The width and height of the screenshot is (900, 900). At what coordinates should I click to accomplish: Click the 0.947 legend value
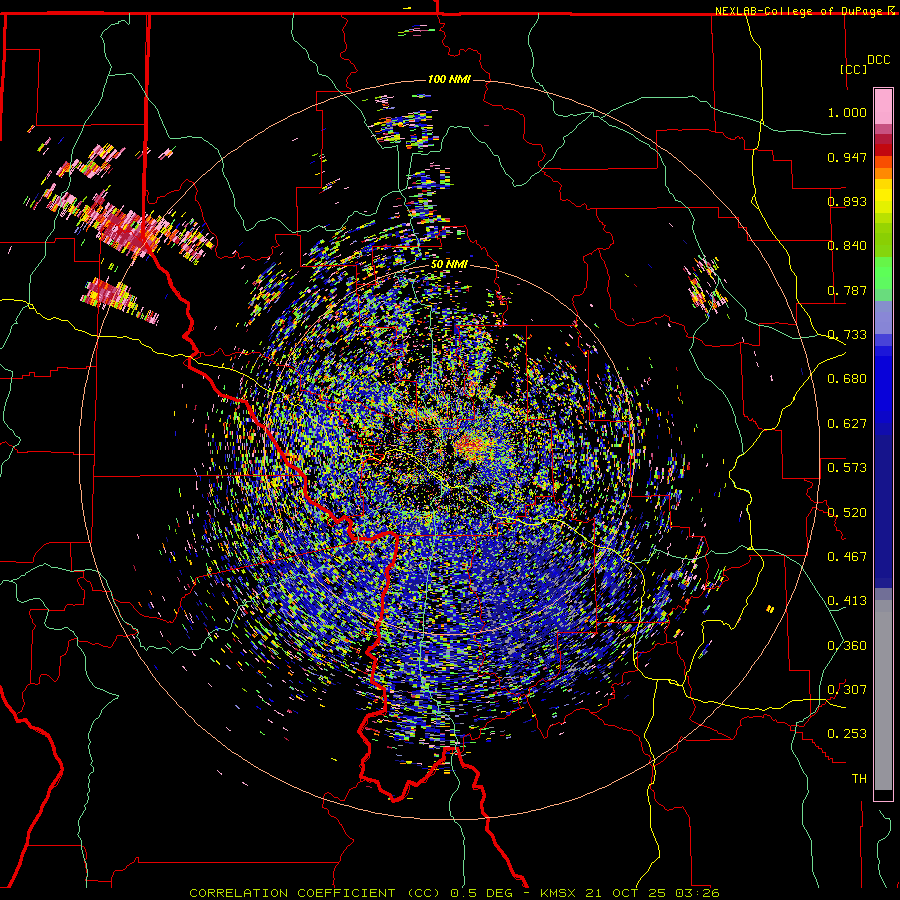tap(847, 157)
